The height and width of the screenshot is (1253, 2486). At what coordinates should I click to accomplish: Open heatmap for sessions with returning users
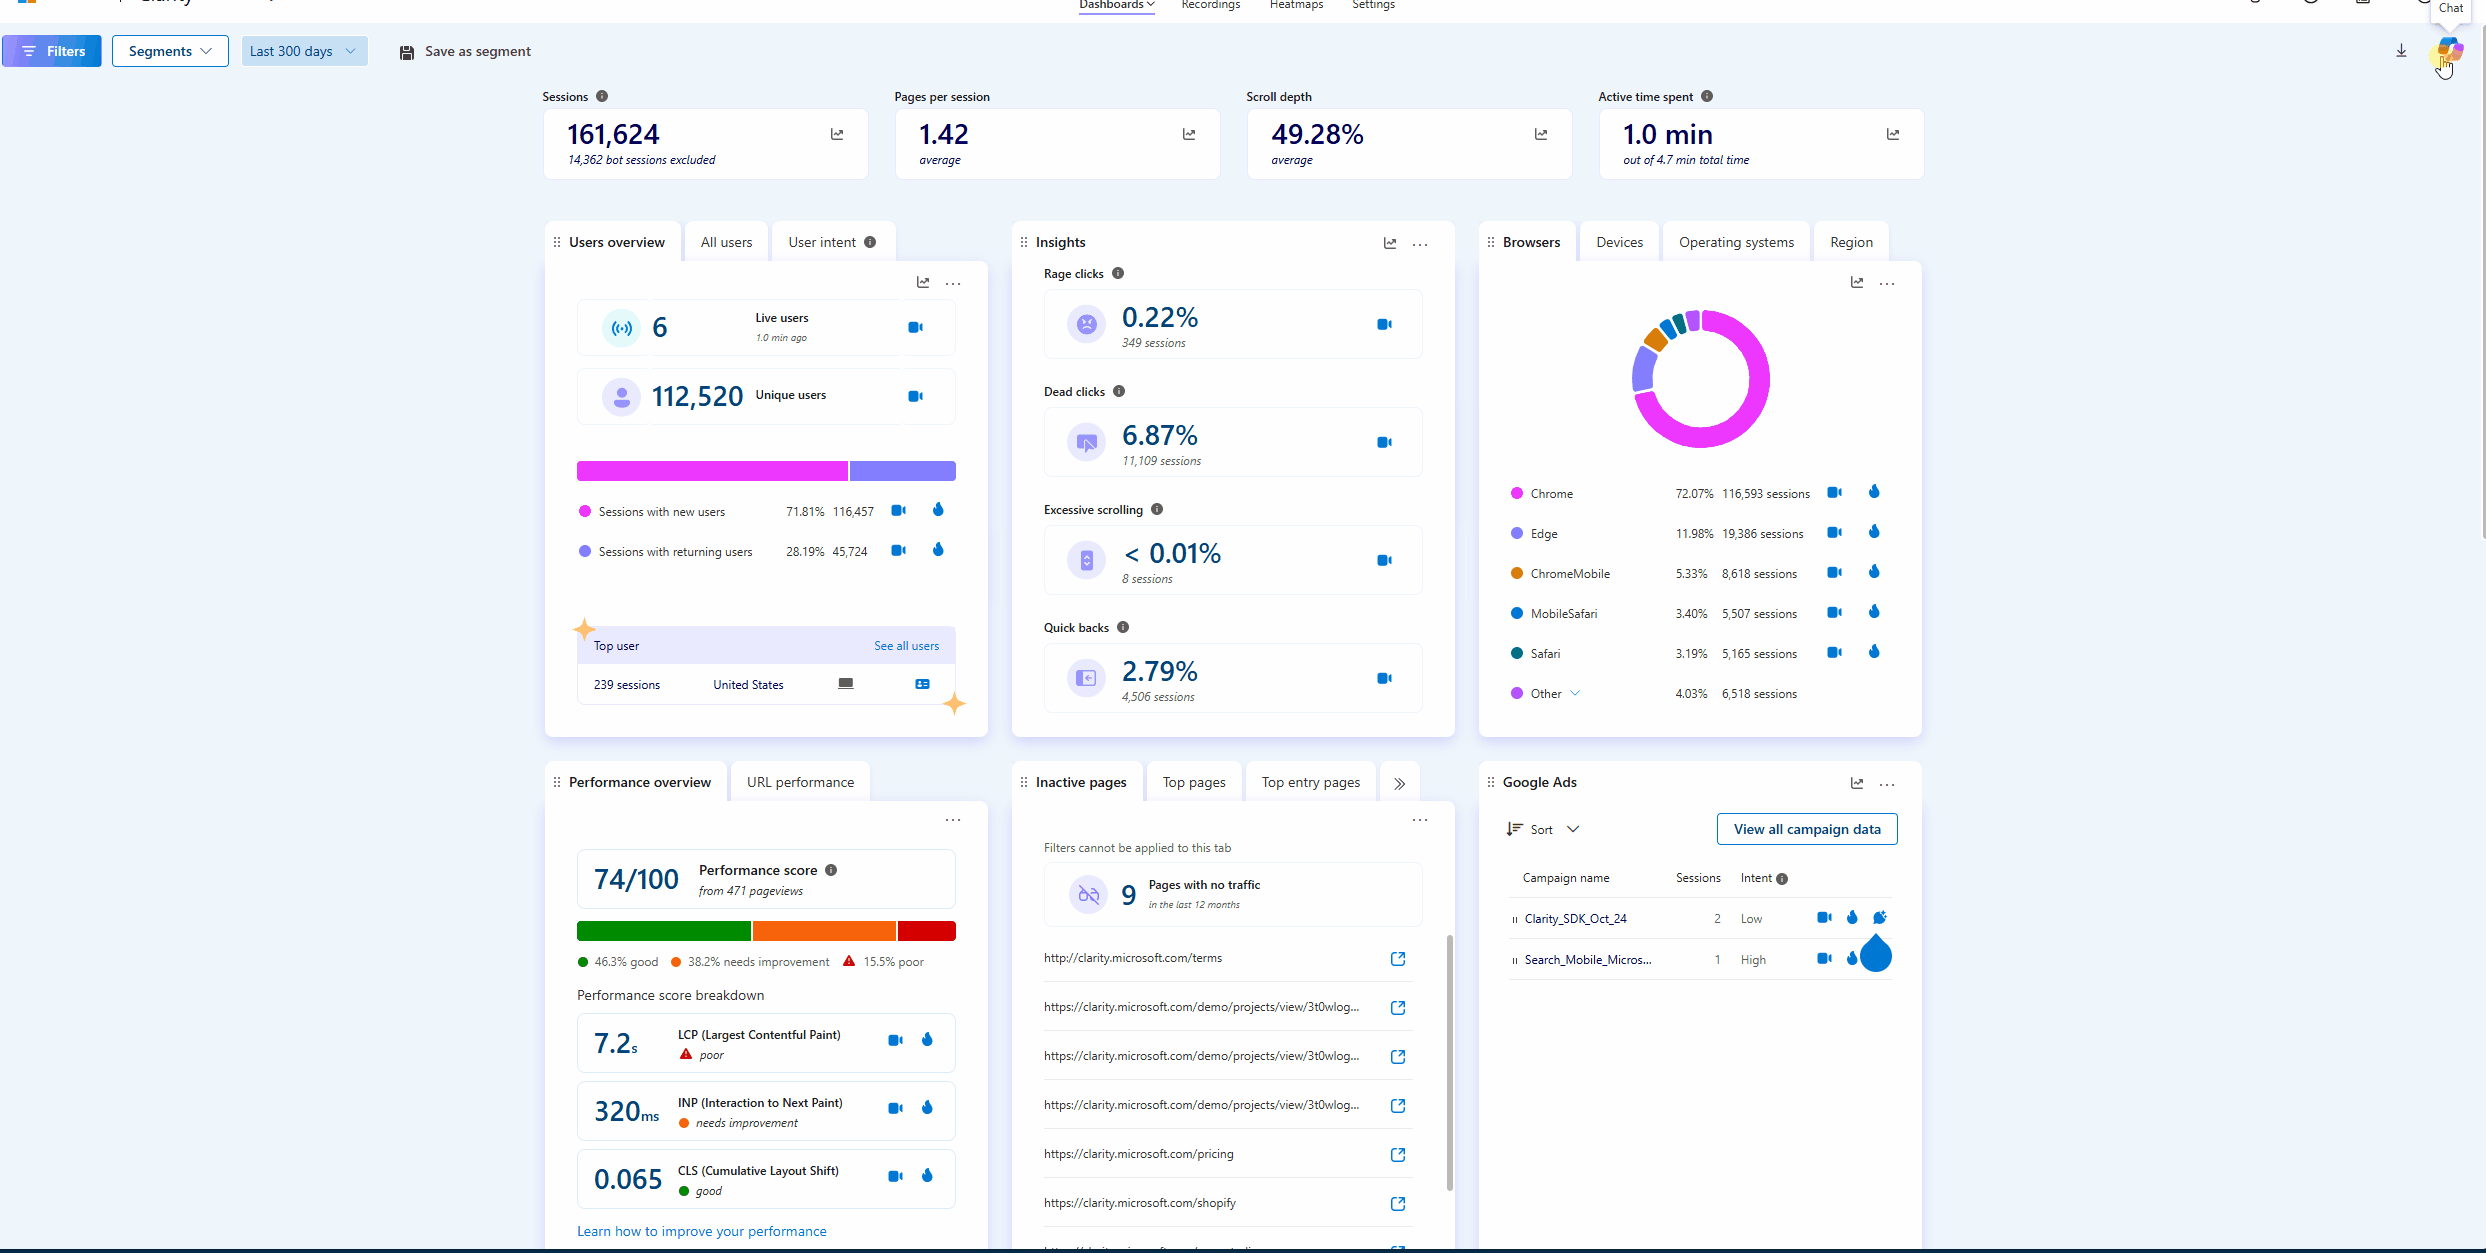point(938,550)
